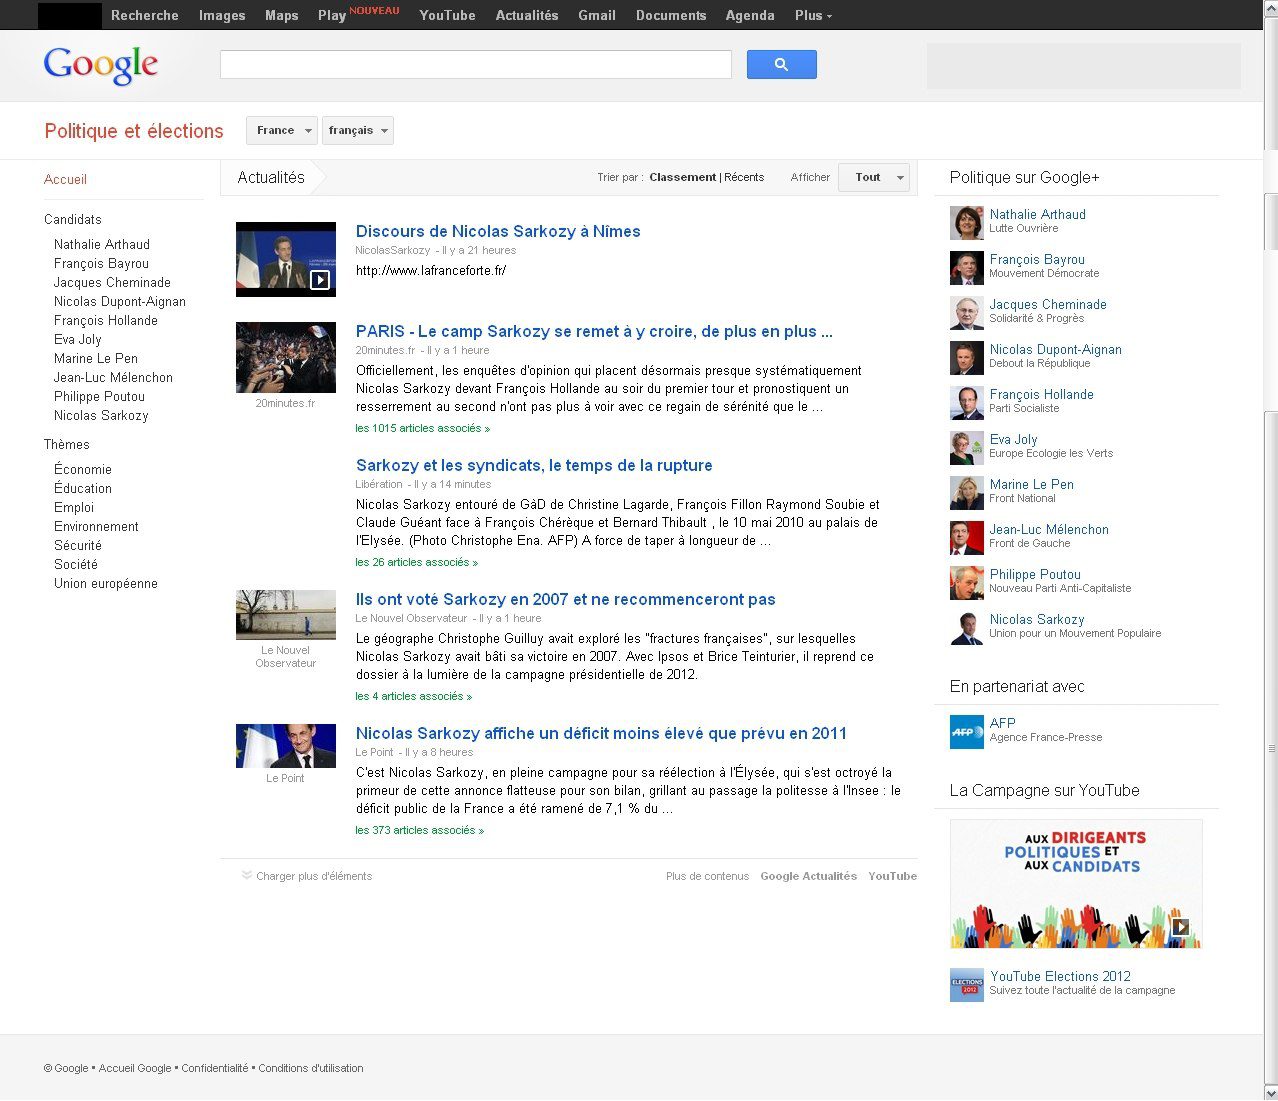Screen dimensions: 1278x1101
Task: Sort news by Classement
Action: 682,177
